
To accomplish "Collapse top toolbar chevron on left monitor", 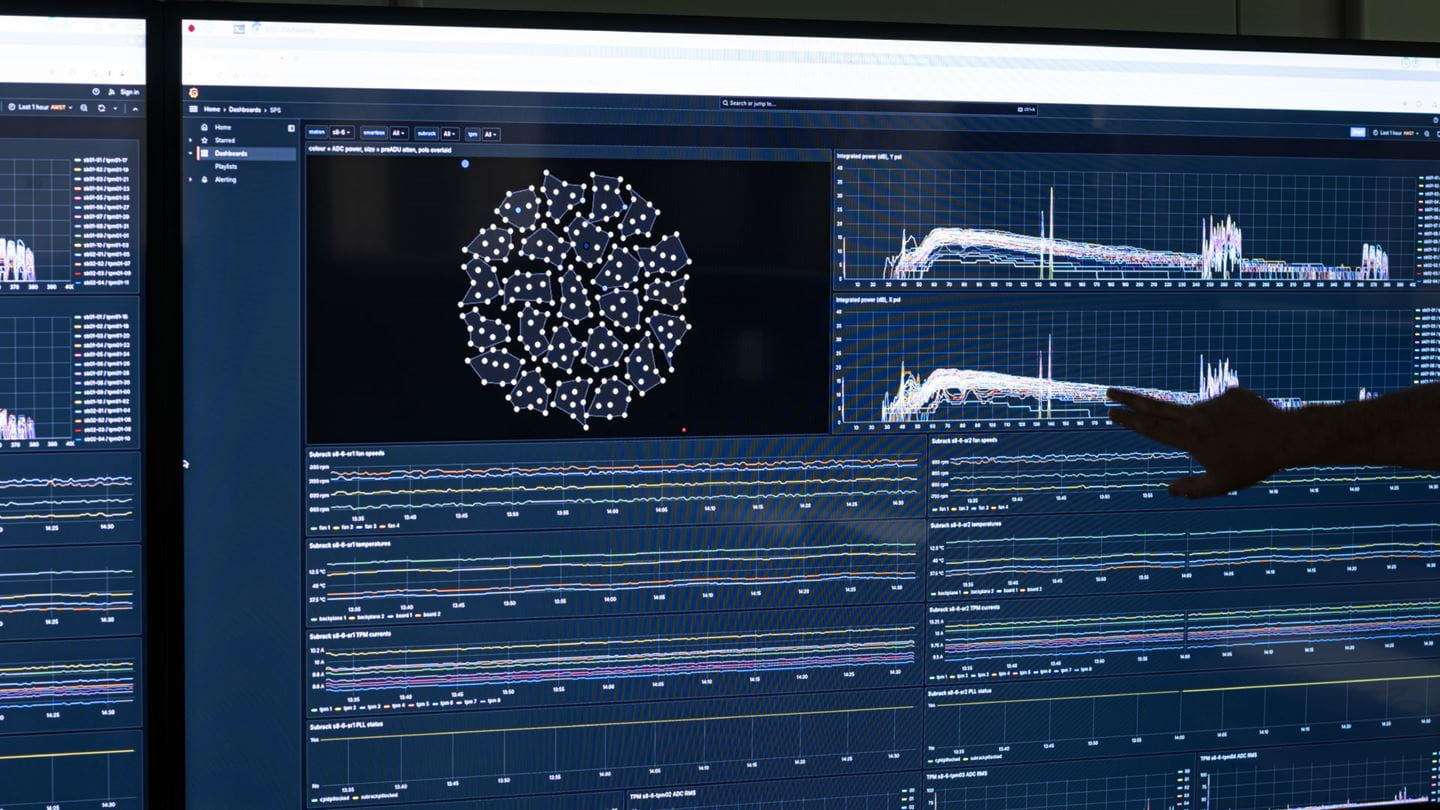I will tap(135, 109).
